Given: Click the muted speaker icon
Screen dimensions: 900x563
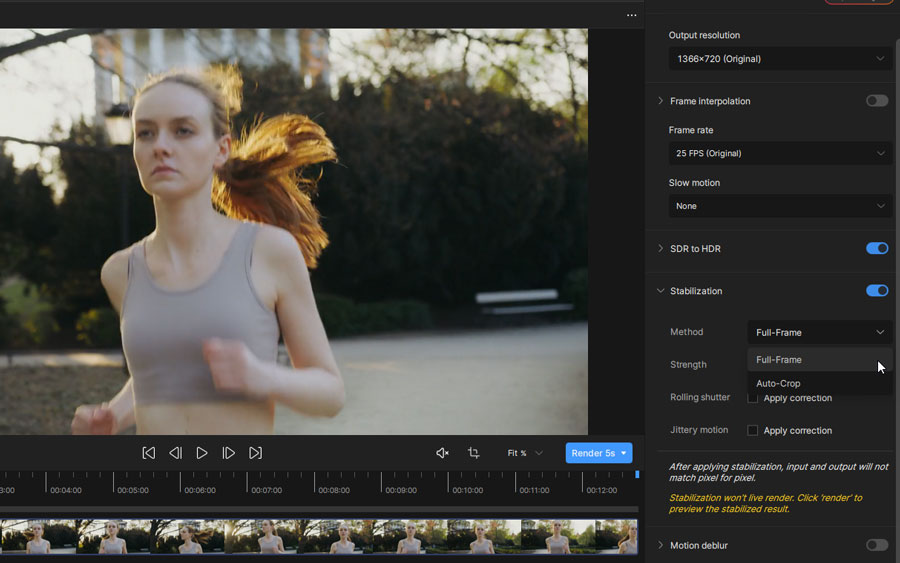Looking at the screenshot, I should point(442,453).
